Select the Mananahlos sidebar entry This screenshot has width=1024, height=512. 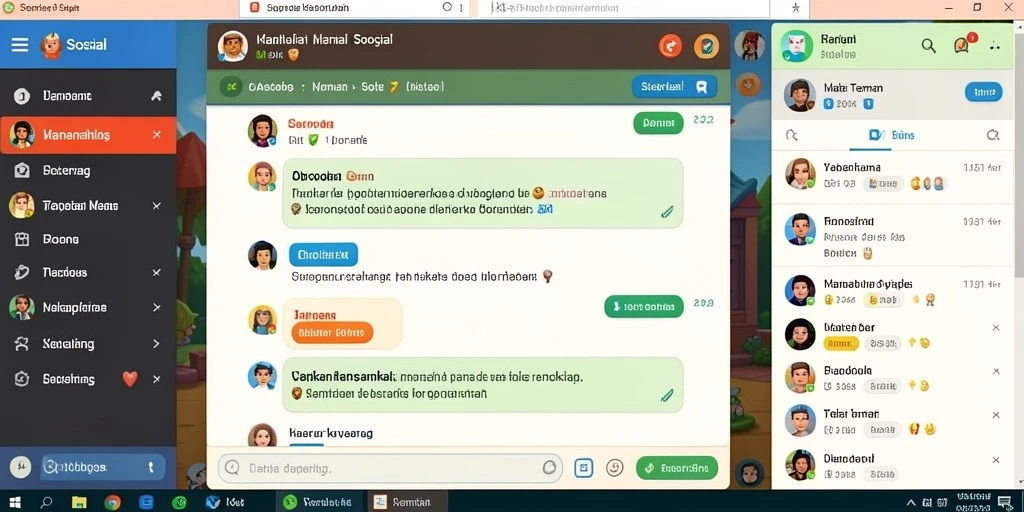tap(88, 135)
